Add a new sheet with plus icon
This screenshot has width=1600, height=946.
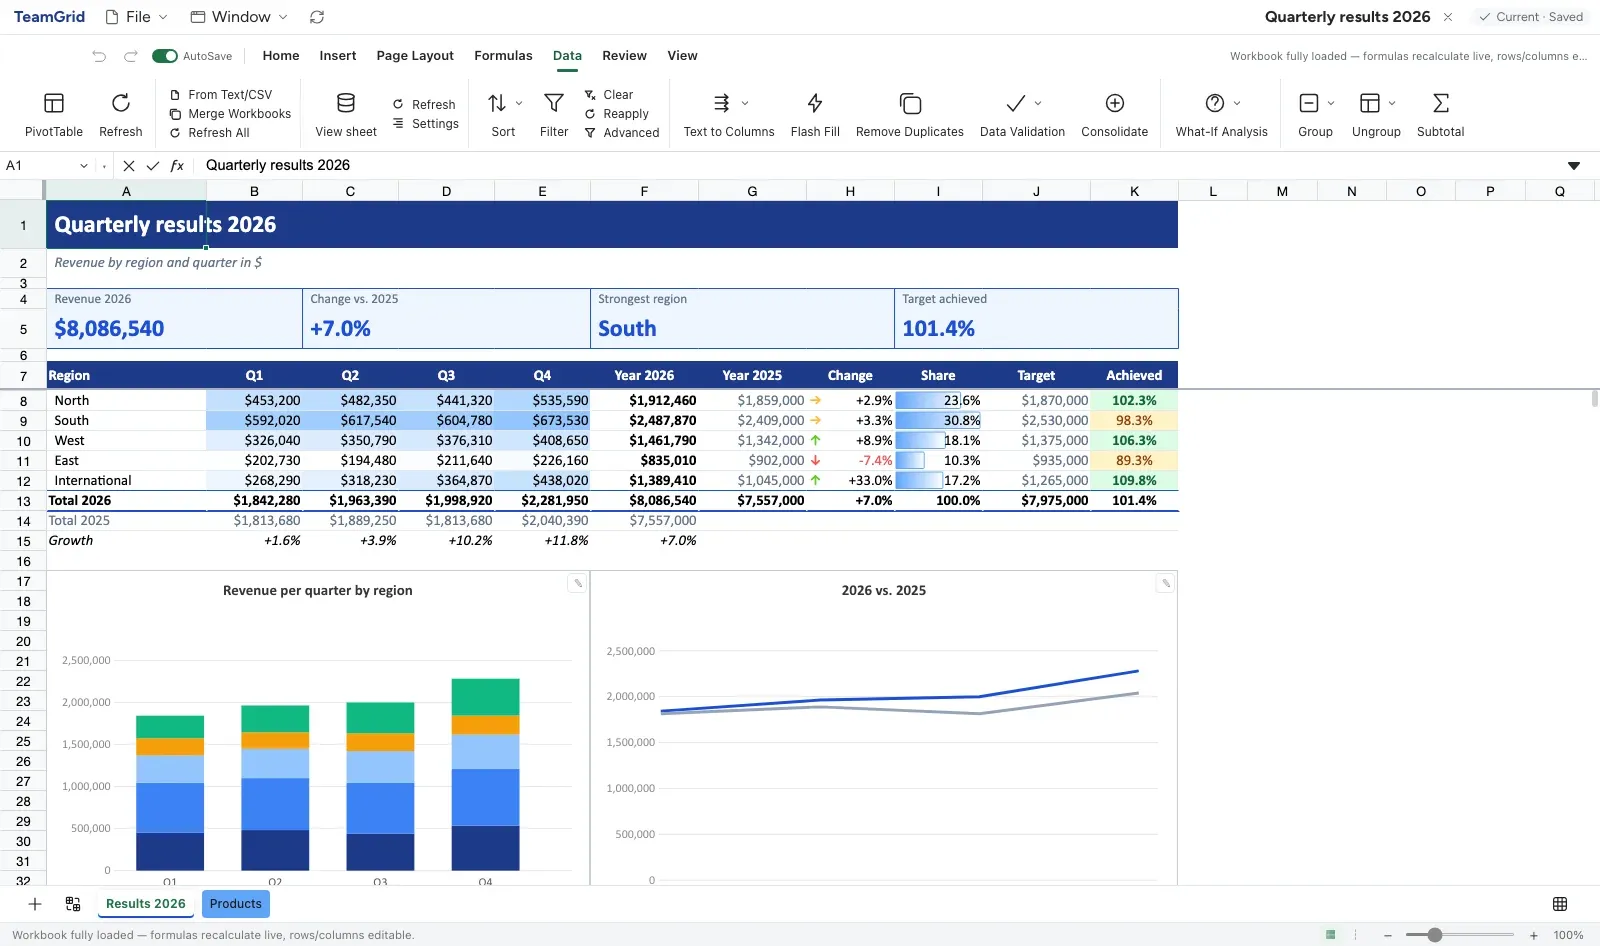[x=35, y=904]
